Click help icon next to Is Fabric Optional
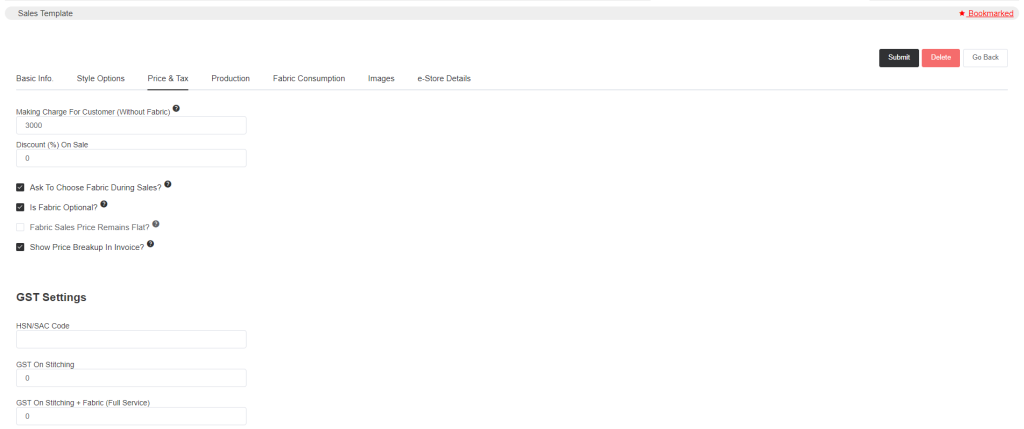This screenshot has height=429, width=1024. click(x=104, y=204)
